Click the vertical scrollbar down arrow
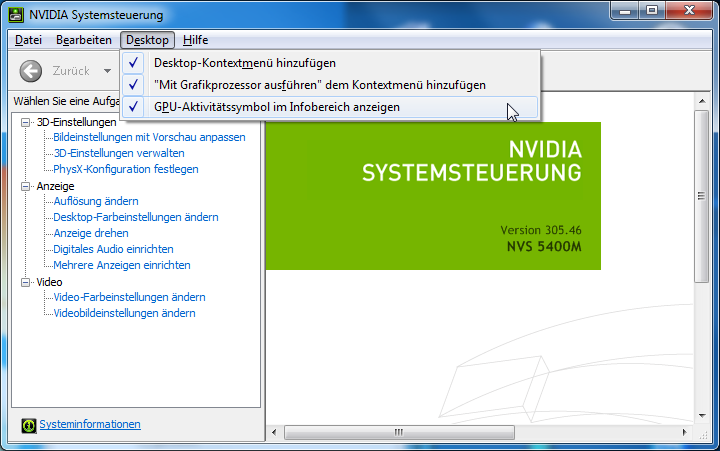The image size is (720, 451). click(x=702, y=416)
